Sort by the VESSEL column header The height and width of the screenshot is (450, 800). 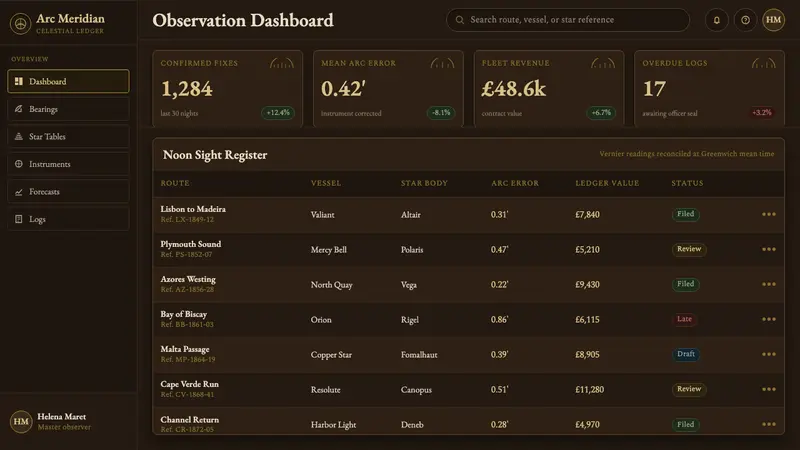326,183
